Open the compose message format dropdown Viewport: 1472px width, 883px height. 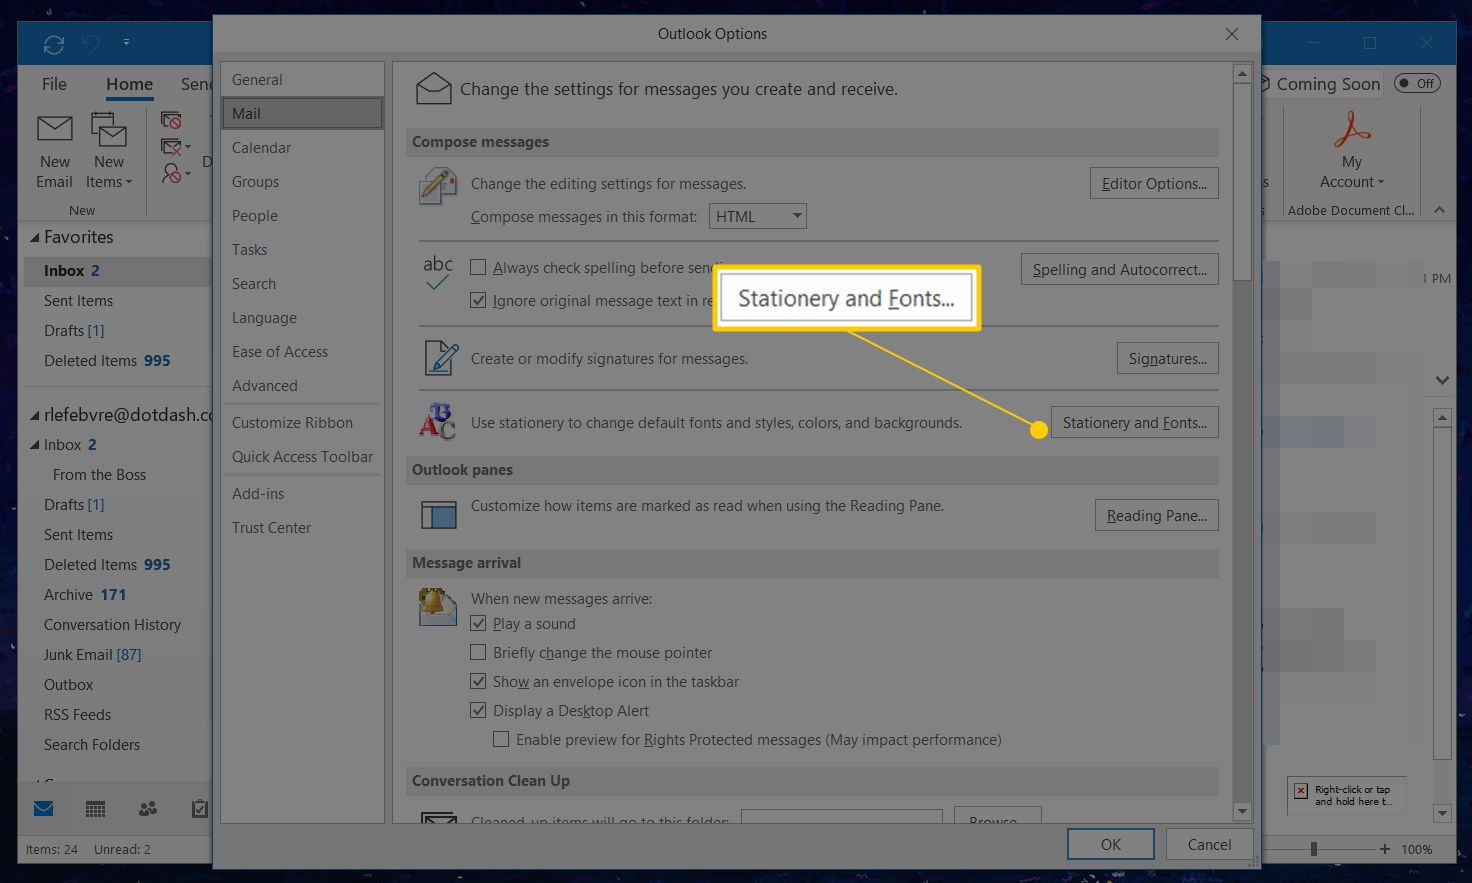click(796, 216)
